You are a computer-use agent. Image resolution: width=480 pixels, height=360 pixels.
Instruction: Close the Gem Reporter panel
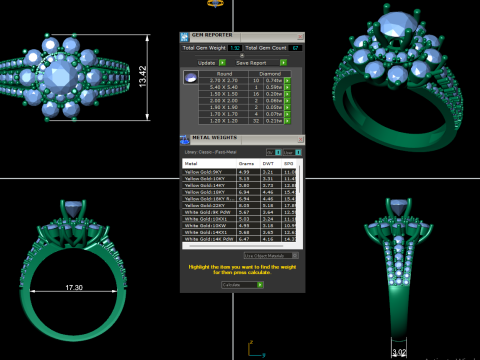(x=300, y=36)
